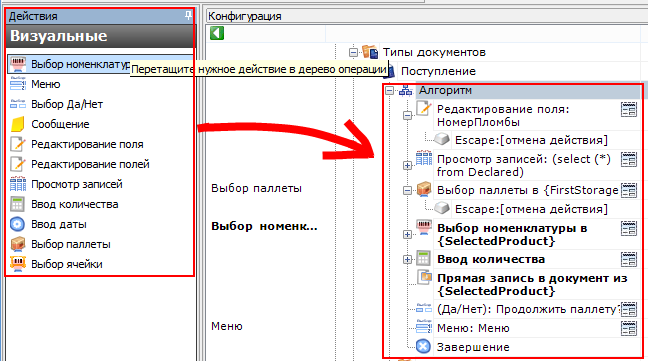Select the Поступление document type

click(x=438, y=71)
